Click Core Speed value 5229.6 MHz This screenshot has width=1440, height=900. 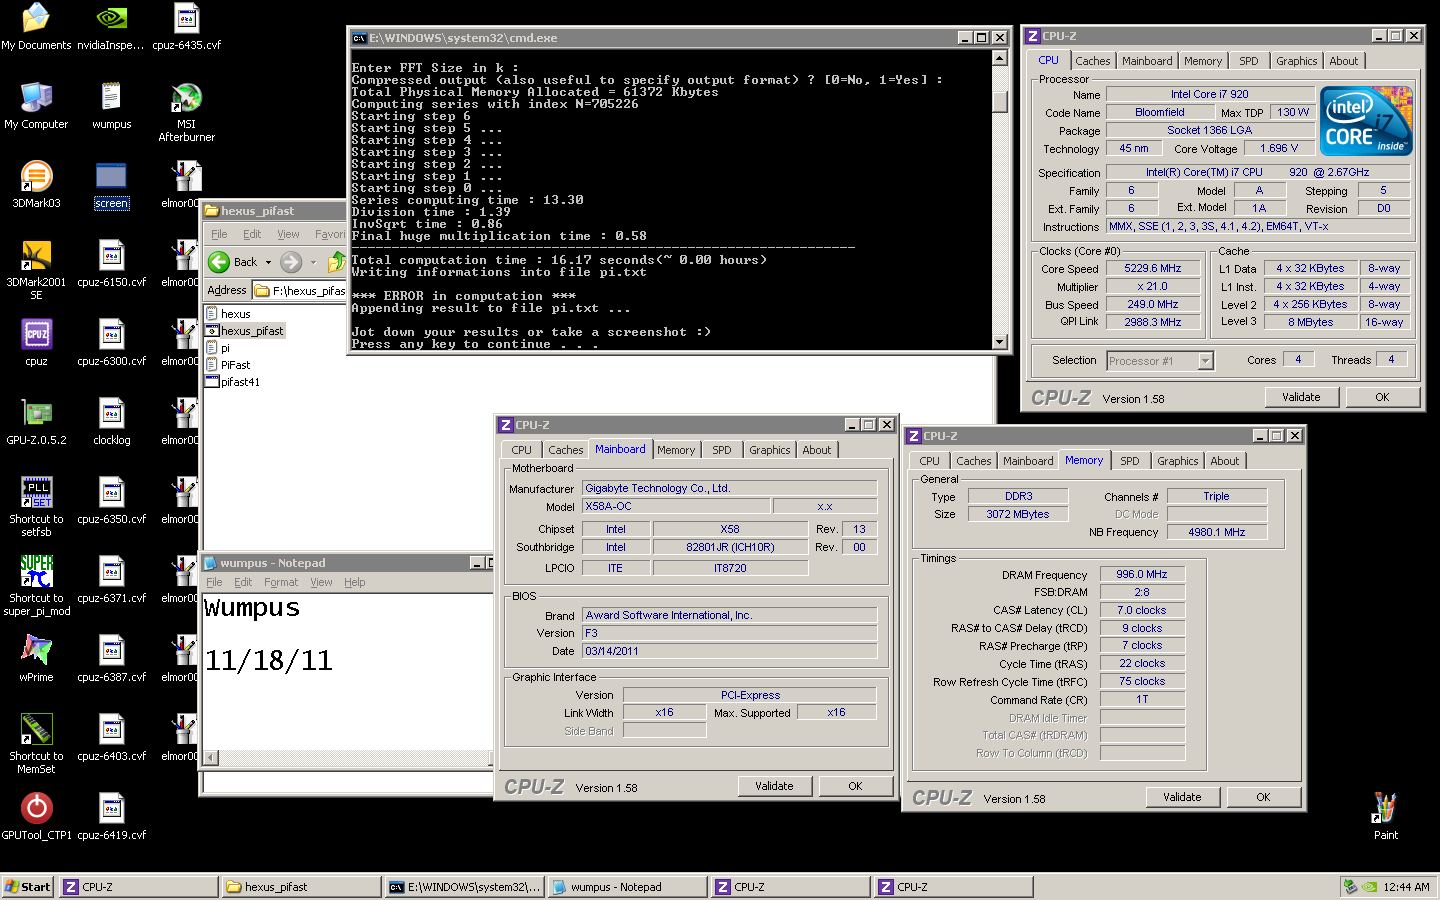pos(1153,268)
